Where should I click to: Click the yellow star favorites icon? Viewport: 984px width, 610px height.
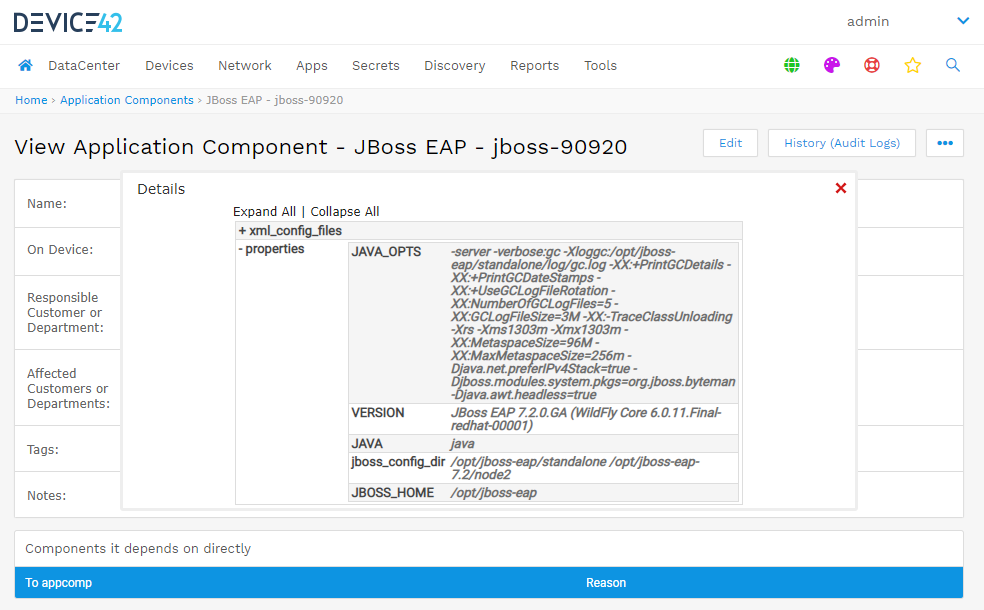pyautogui.click(x=912, y=65)
